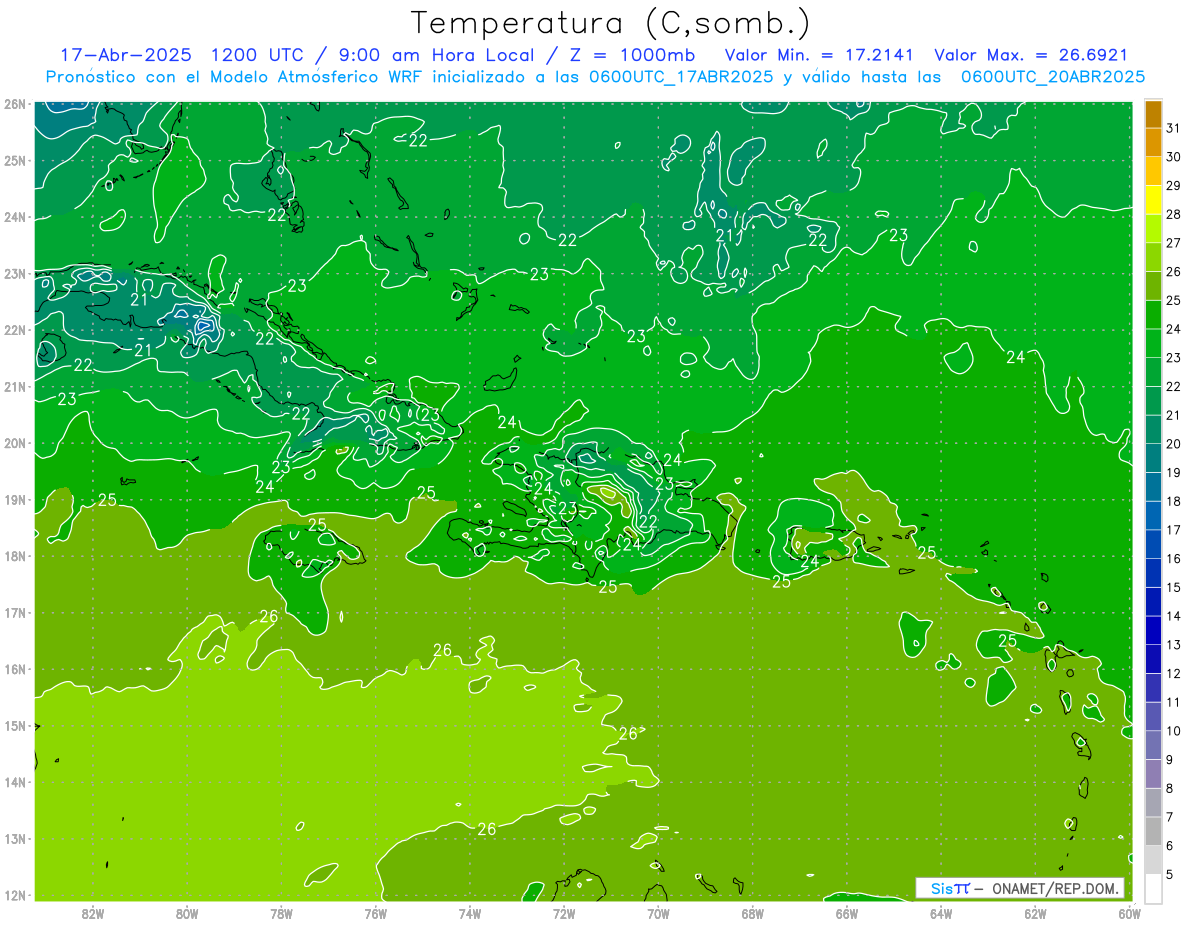Click the '70W' longitude label
The height and width of the screenshot is (927, 1200).
point(658,913)
